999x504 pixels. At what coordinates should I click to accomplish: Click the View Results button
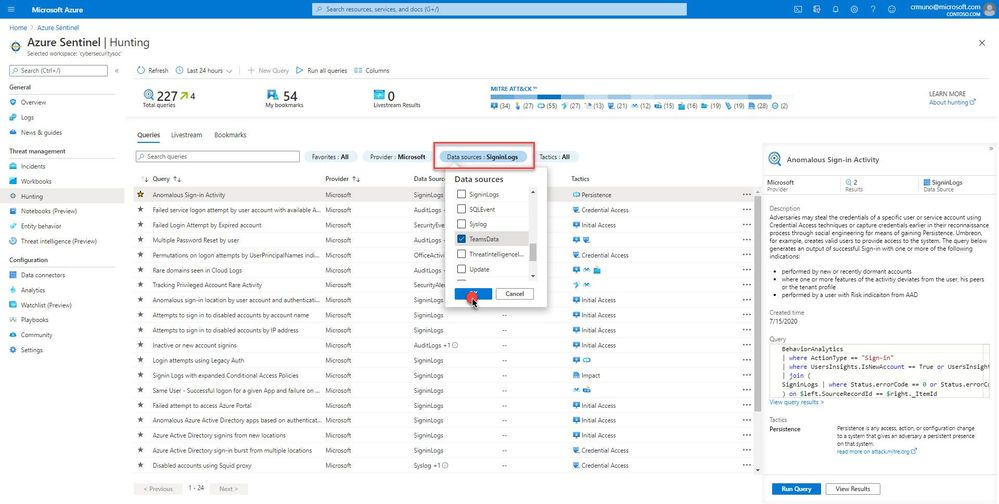[852, 489]
